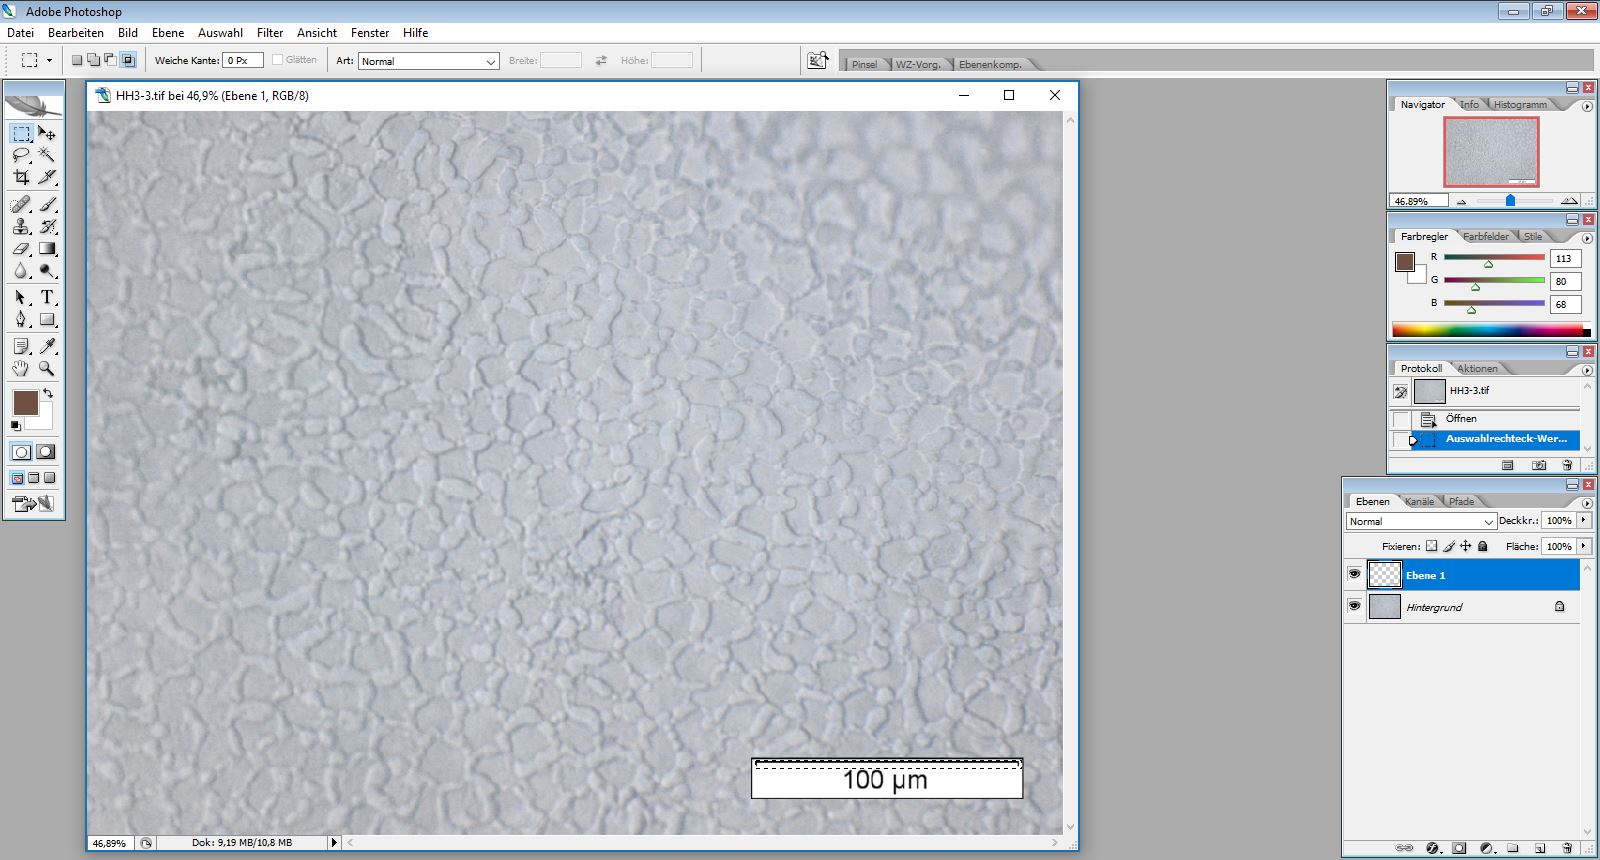Choose the Healing Brush tool

tap(21, 204)
